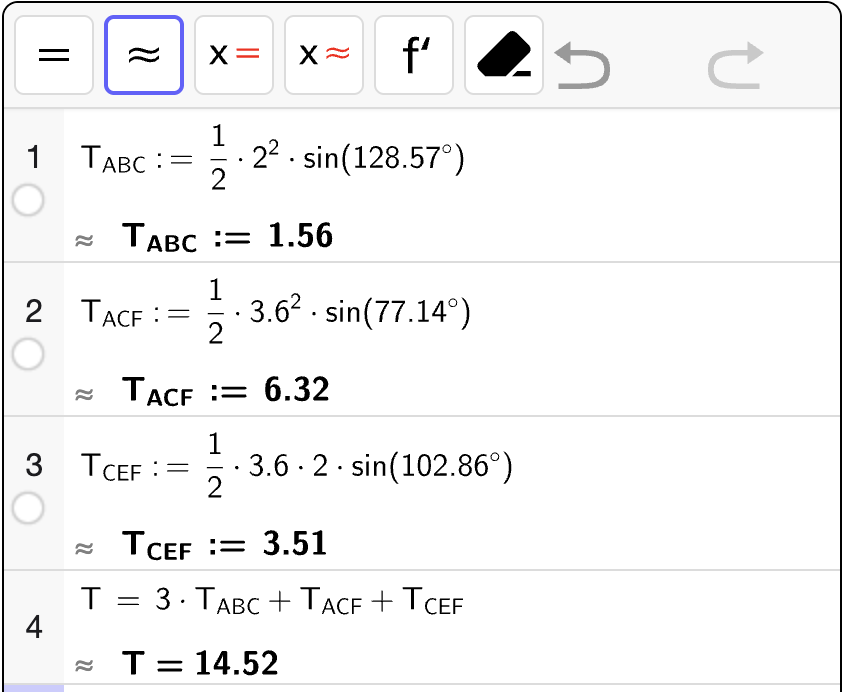This screenshot has height=692, width=846.
Task: Redo the last undone action
Action: (x=735, y=65)
